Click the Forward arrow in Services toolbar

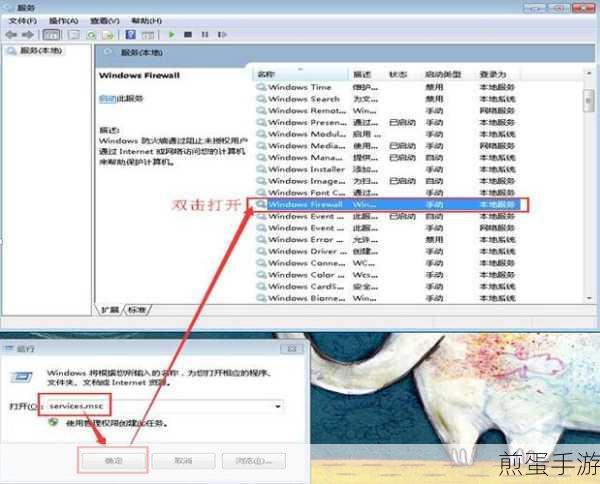click(28, 35)
